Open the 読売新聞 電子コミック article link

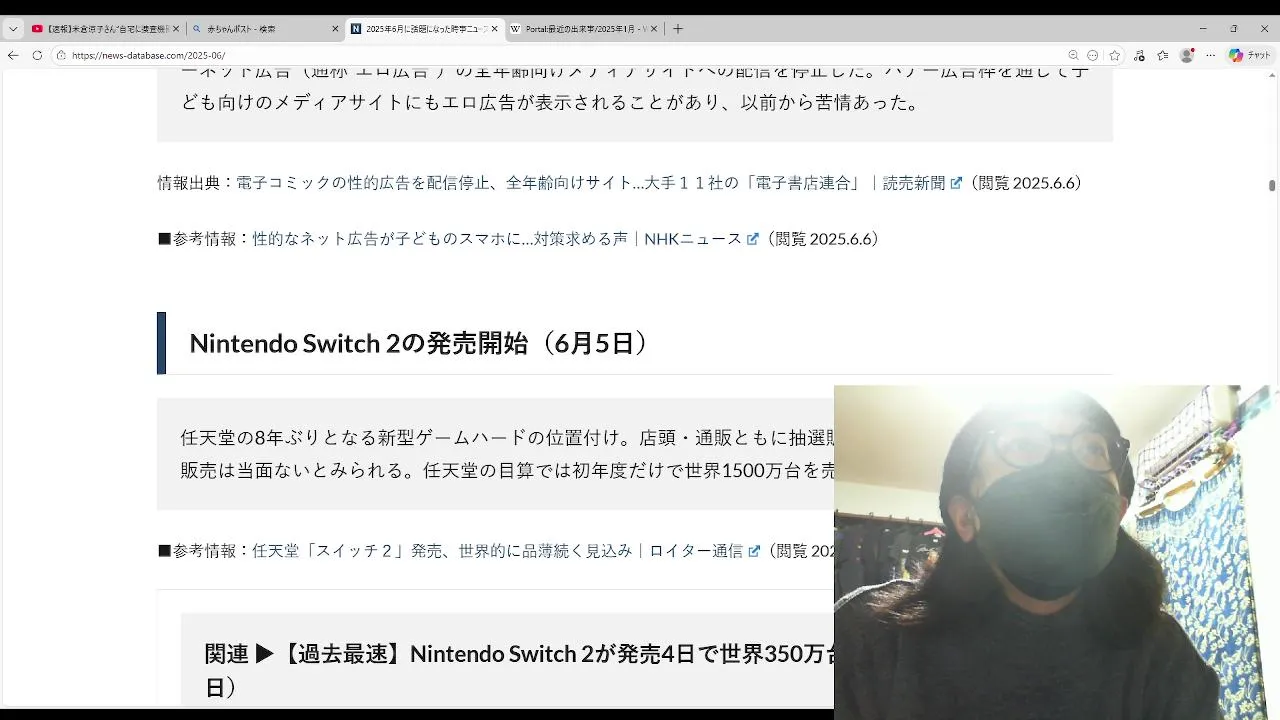point(590,183)
